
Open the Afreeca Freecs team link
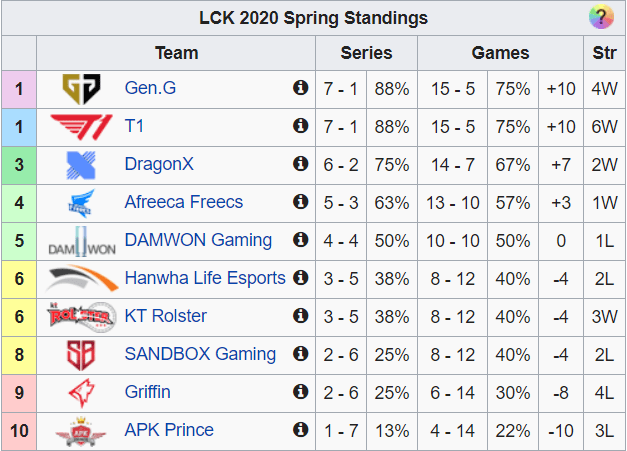click(183, 202)
